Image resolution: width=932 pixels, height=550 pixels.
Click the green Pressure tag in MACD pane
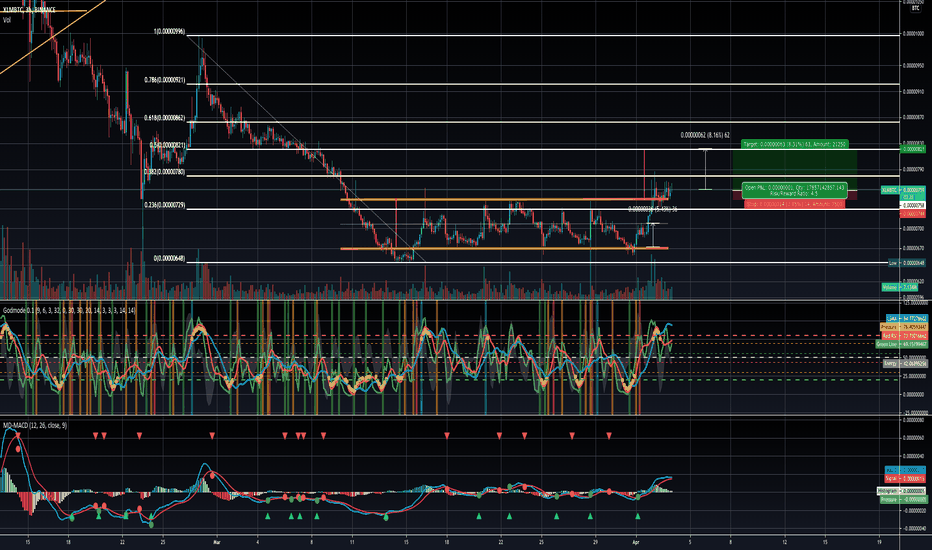[x=902, y=500]
